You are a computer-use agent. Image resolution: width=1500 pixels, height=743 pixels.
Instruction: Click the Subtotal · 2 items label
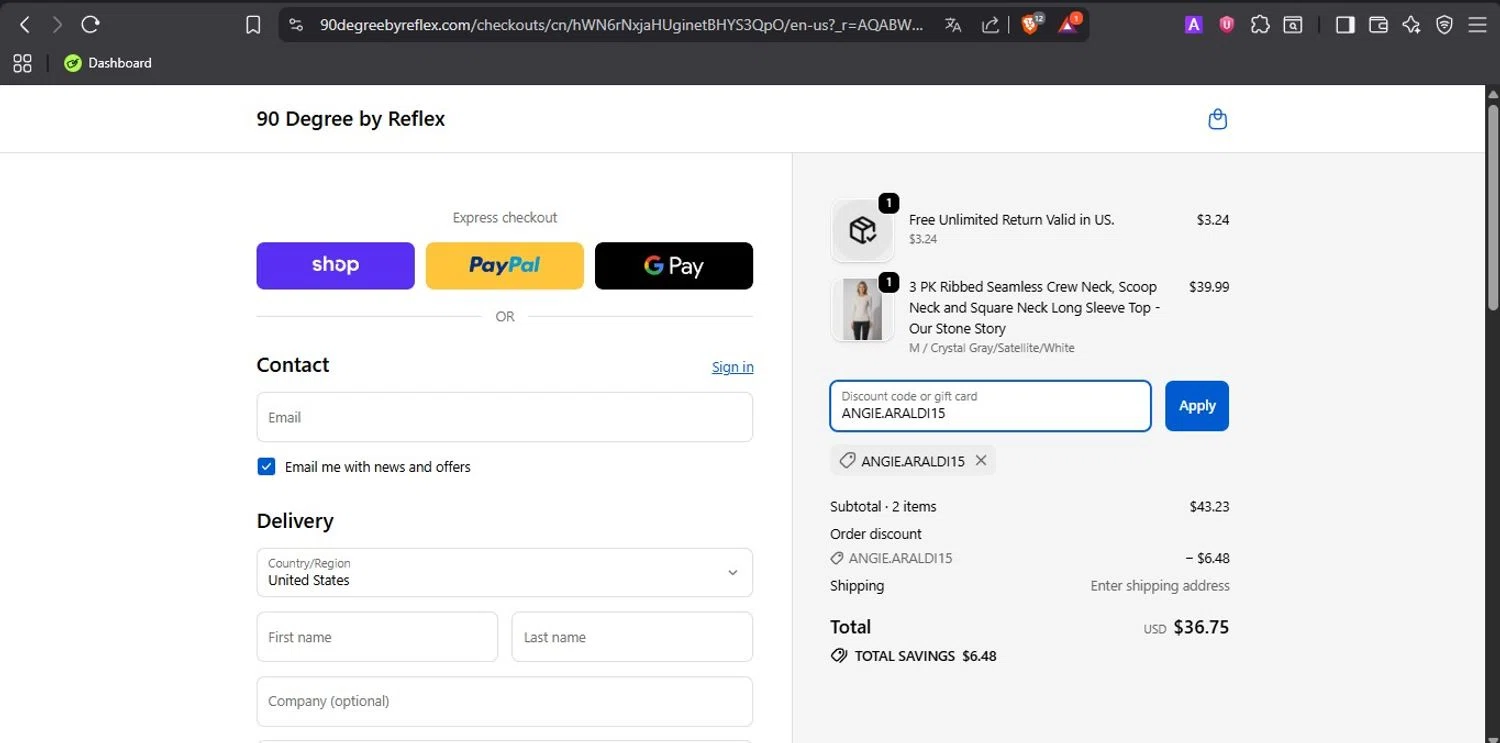coord(883,507)
